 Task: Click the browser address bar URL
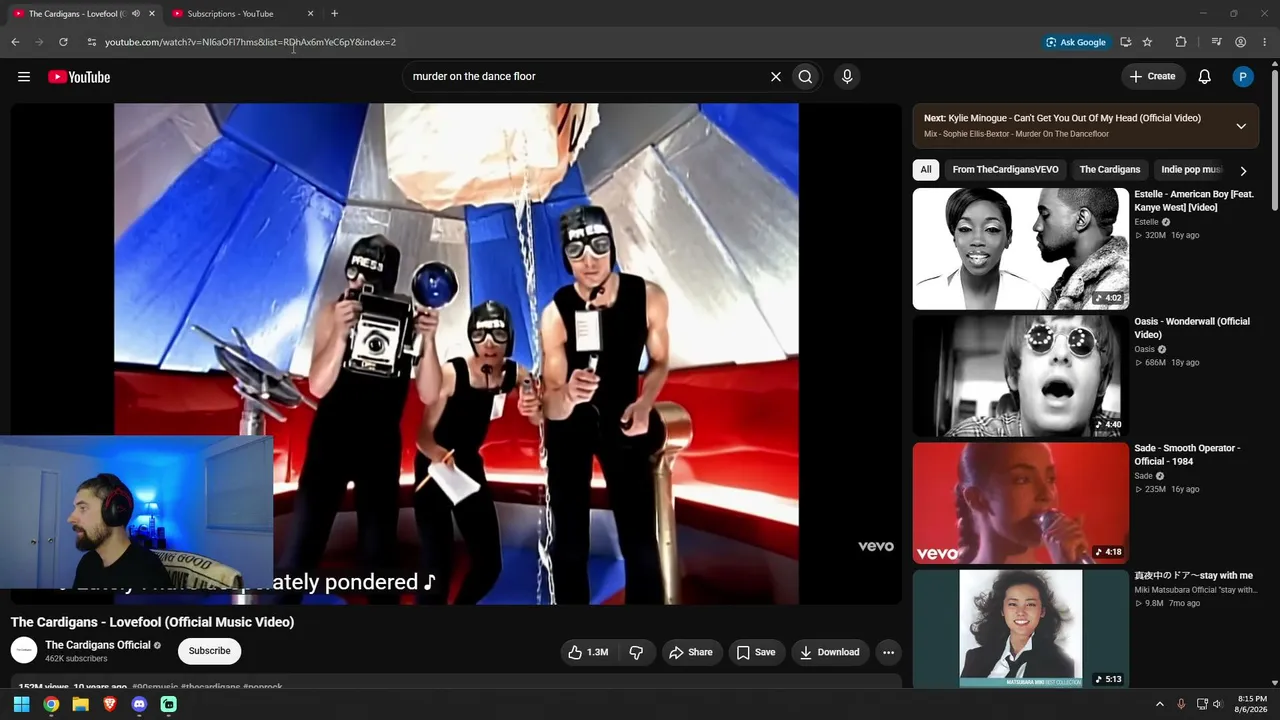[250, 42]
